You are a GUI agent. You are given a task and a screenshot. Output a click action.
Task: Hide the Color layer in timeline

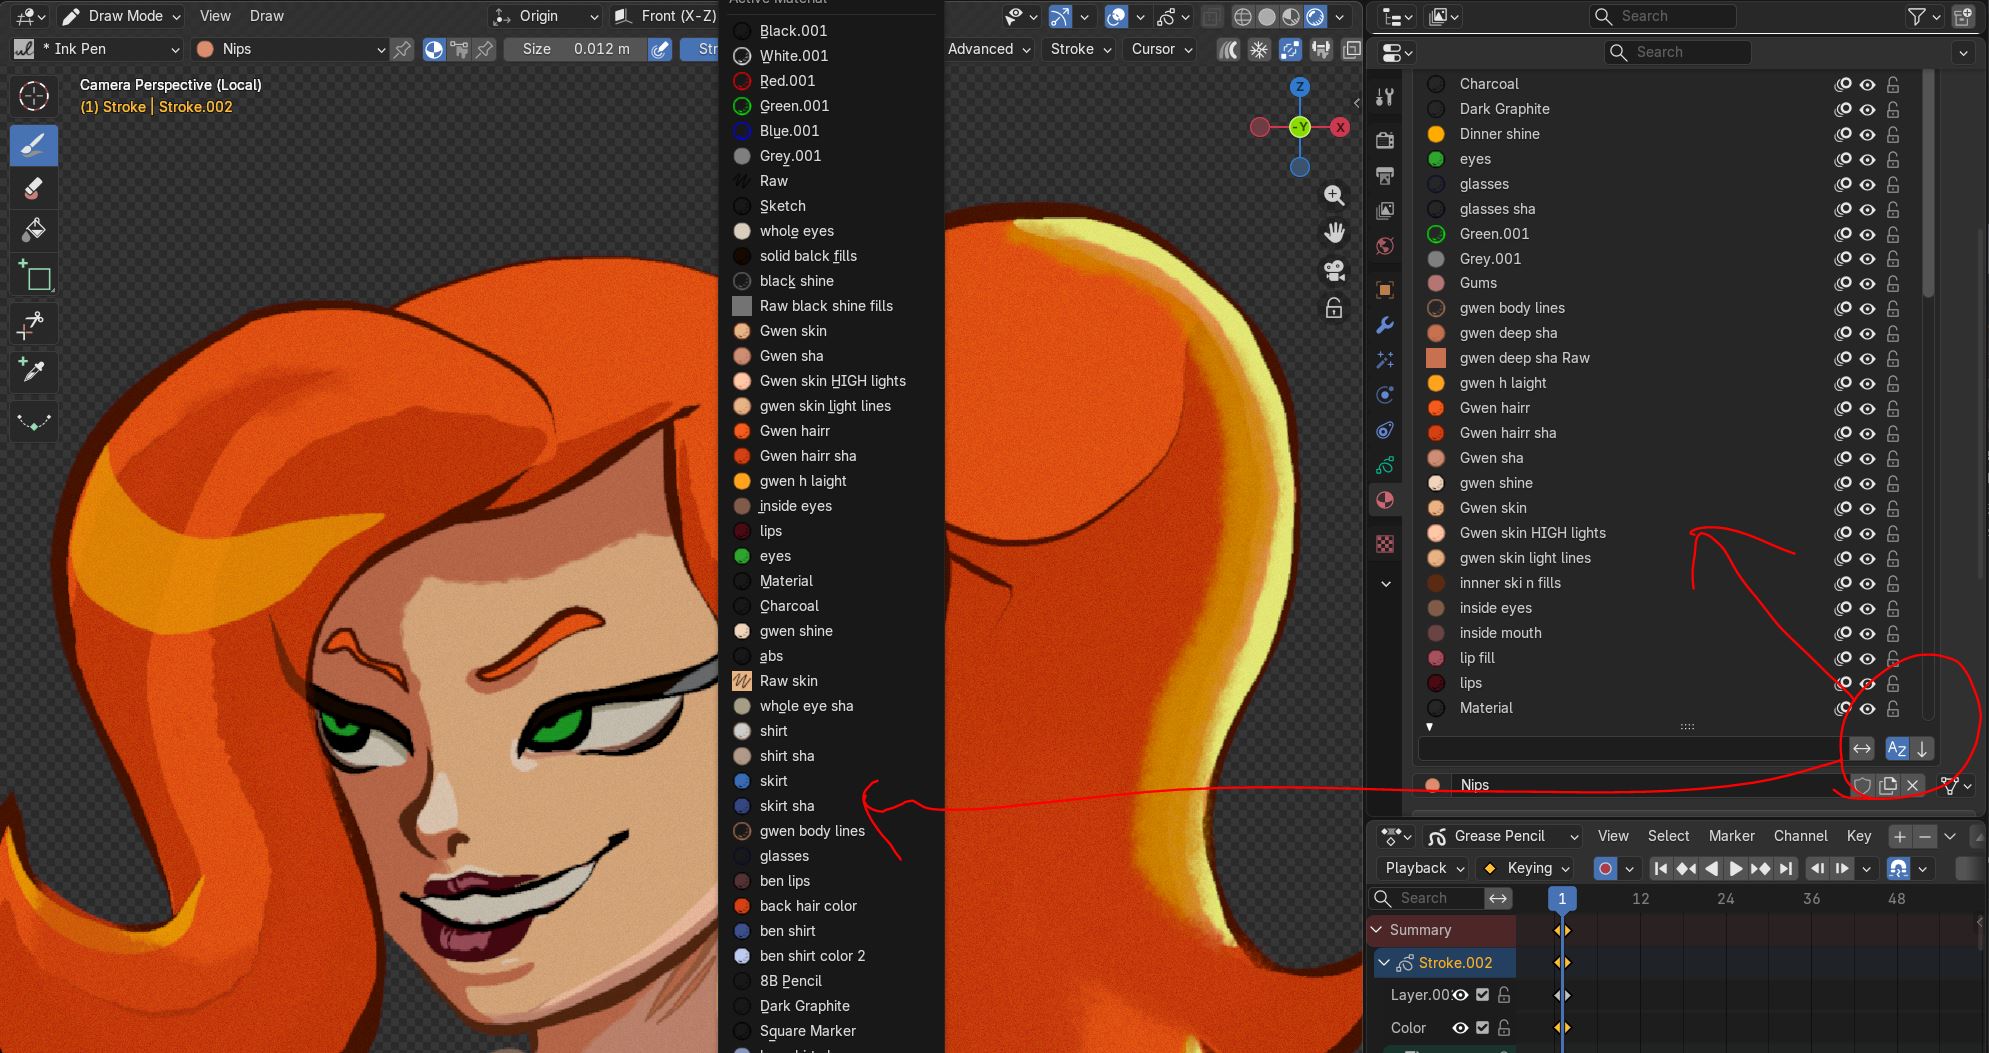[x=1460, y=1028]
